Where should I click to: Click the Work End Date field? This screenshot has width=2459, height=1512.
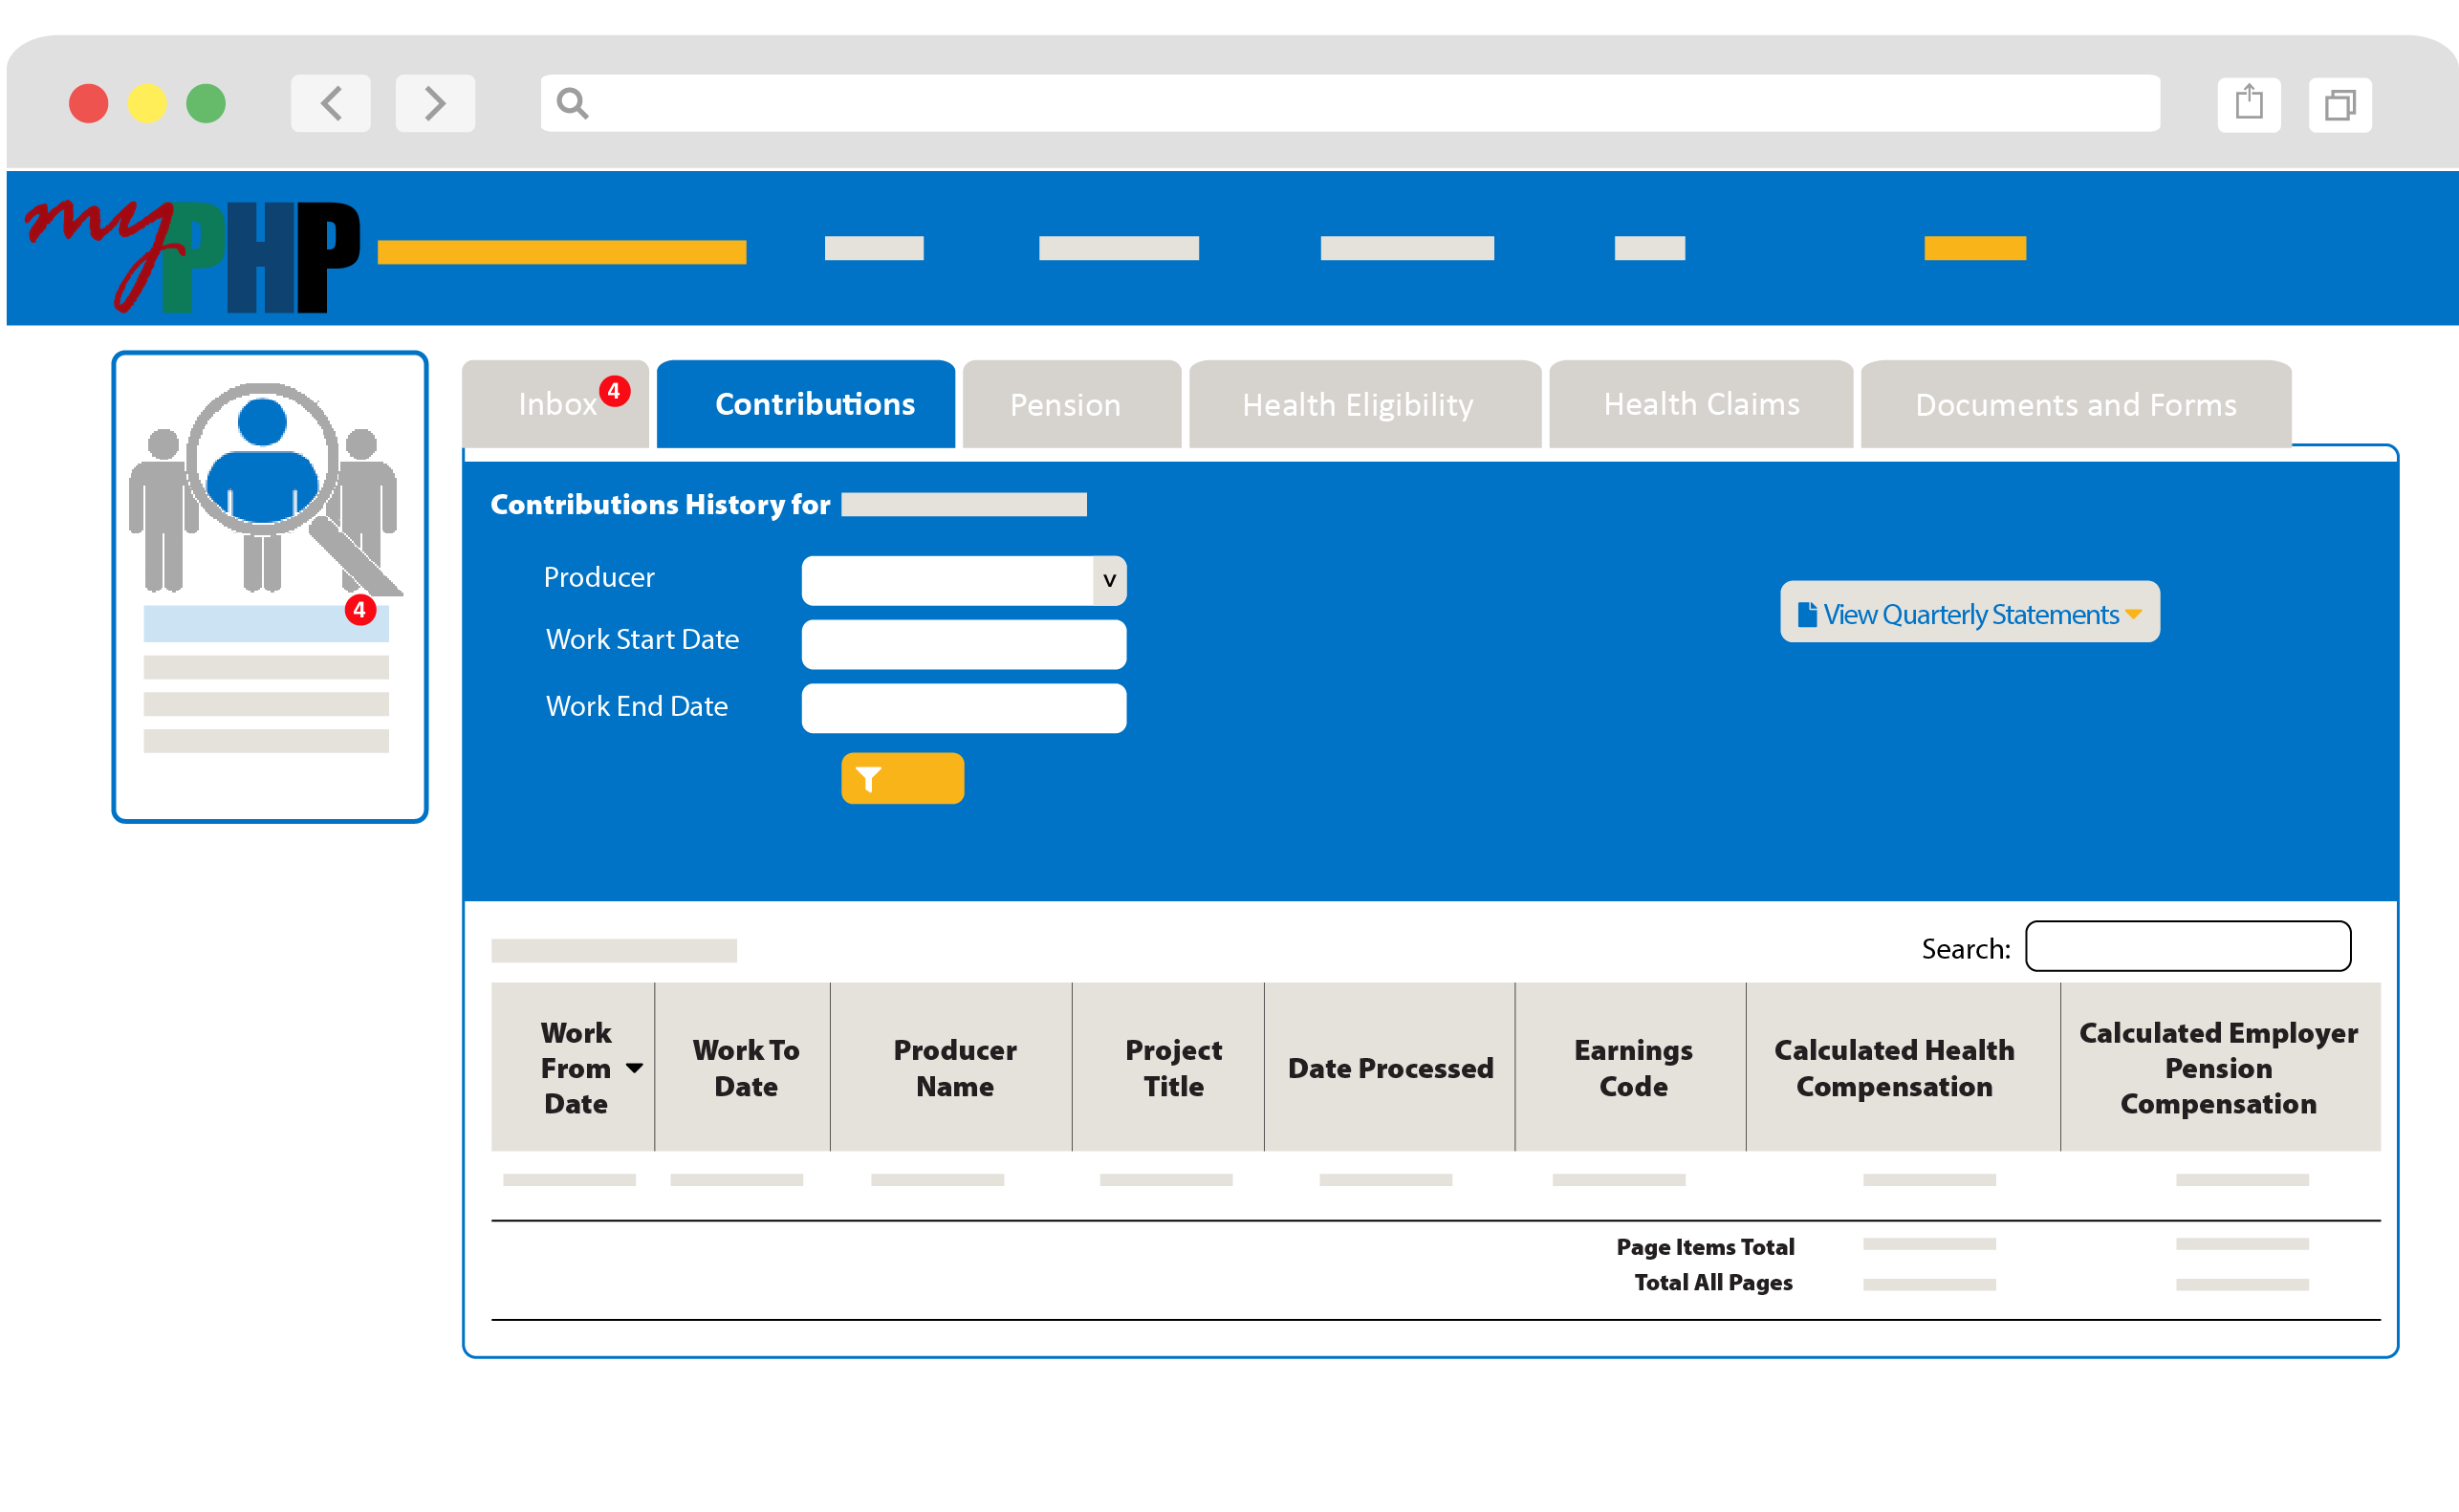pyautogui.click(x=963, y=708)
